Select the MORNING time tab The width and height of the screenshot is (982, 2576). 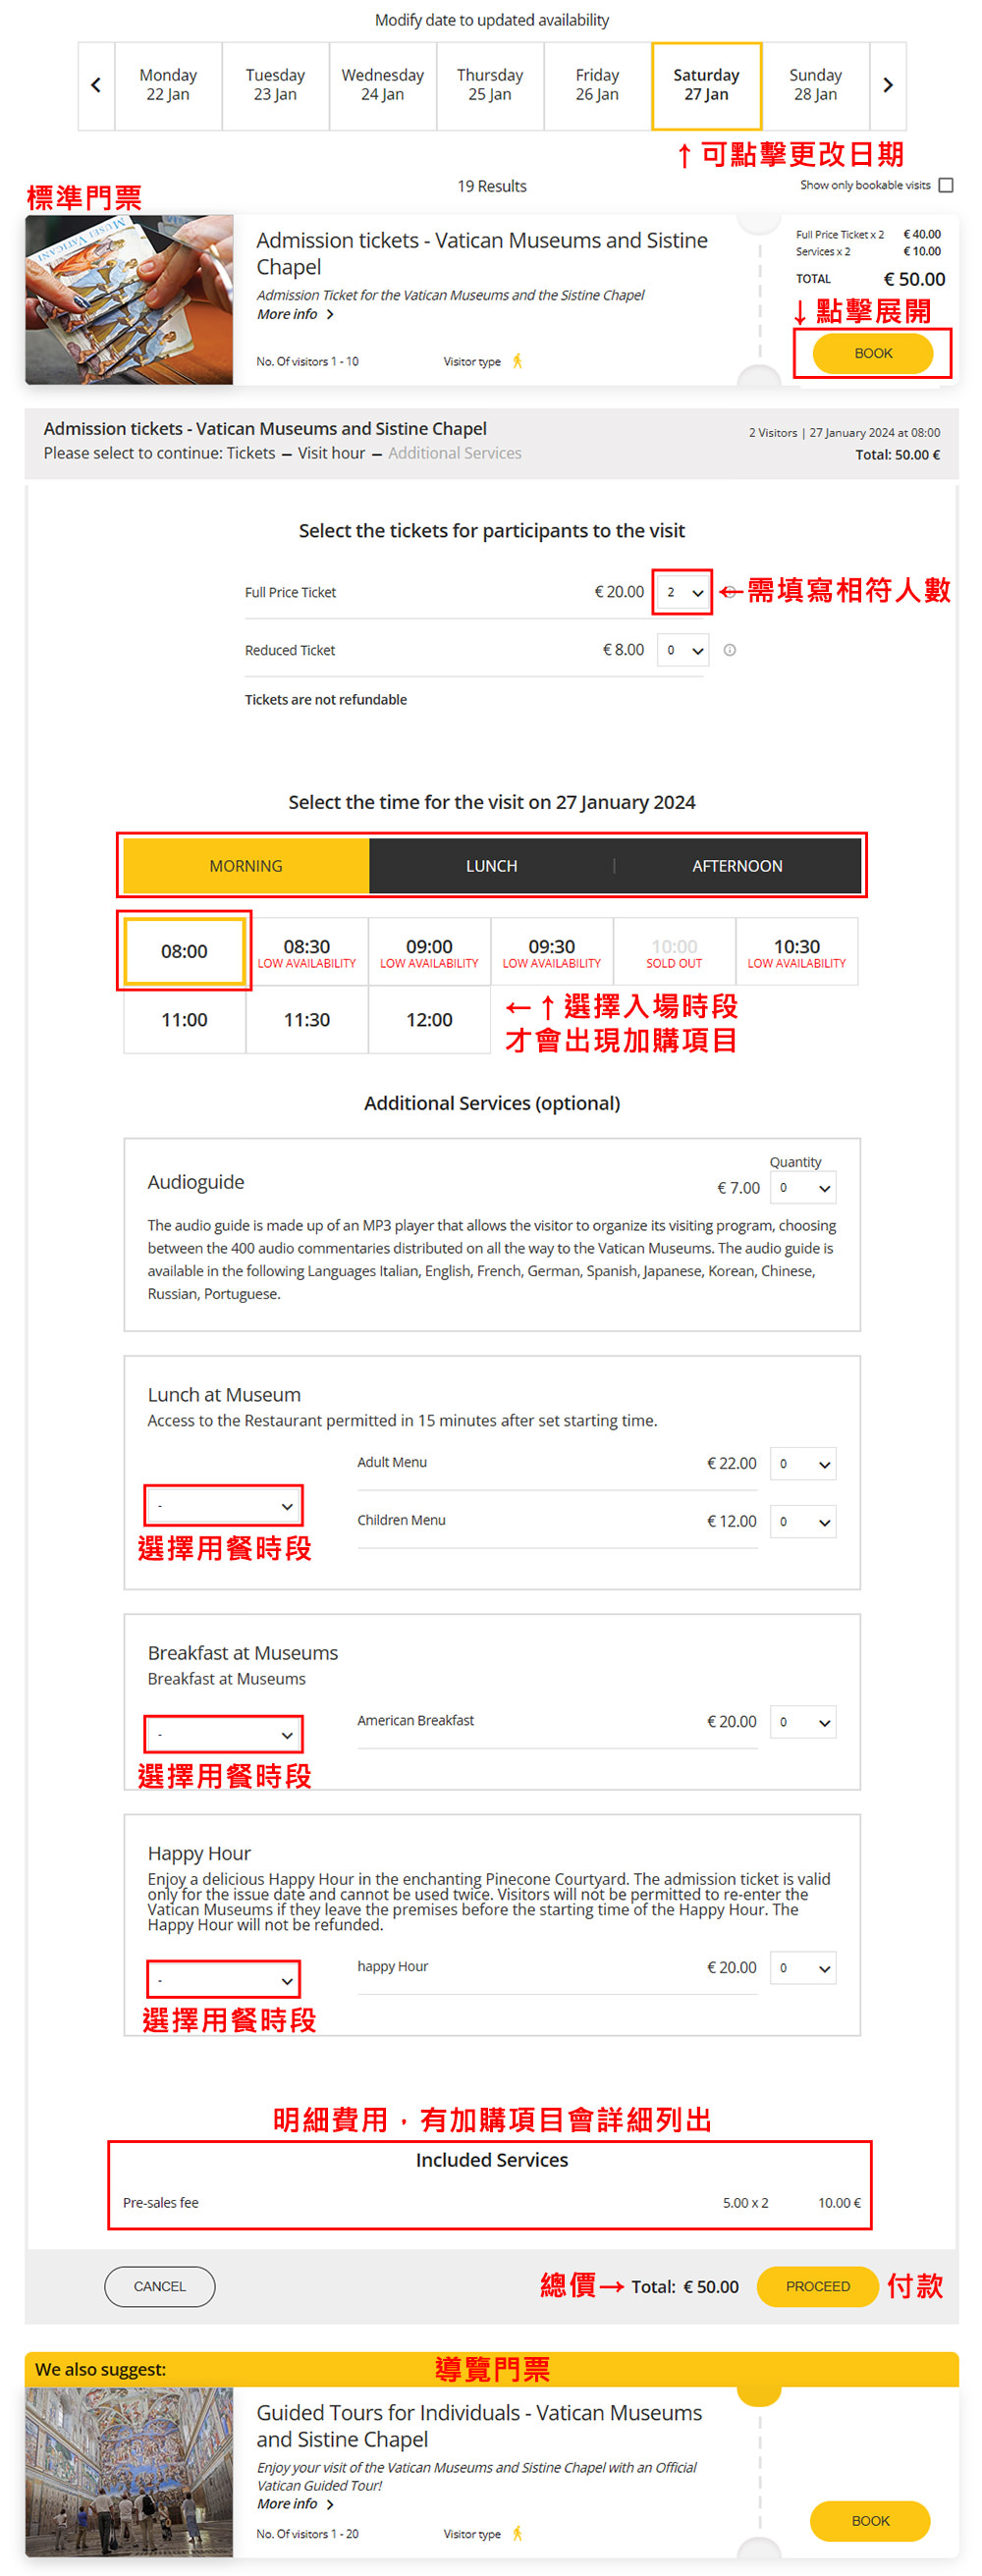pos(246,866)
